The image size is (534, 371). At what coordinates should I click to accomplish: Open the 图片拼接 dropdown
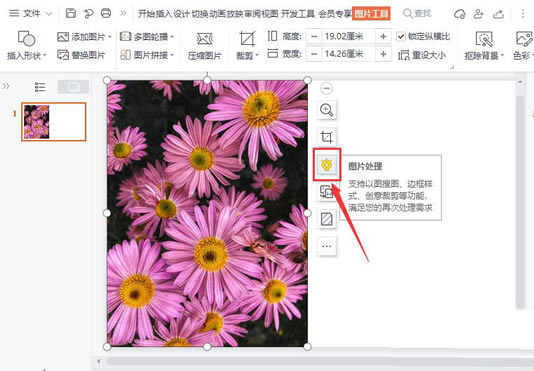tap(147, 55)
